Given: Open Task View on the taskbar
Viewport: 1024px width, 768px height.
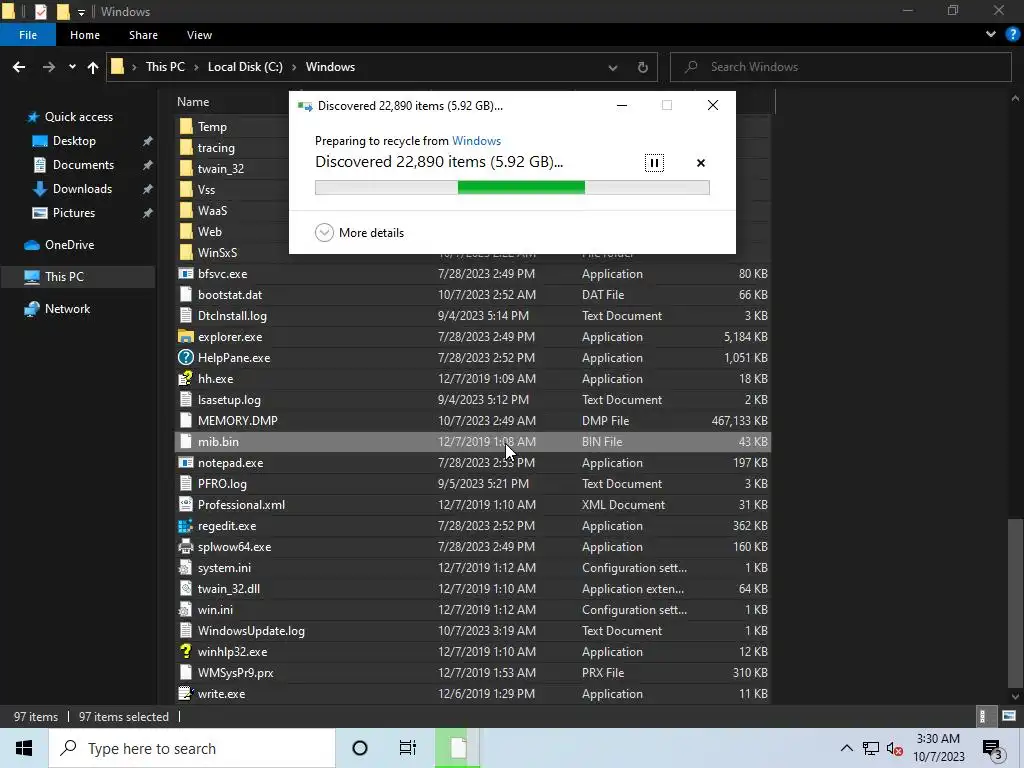Looking at the screenshot, I should click(408, 748).
